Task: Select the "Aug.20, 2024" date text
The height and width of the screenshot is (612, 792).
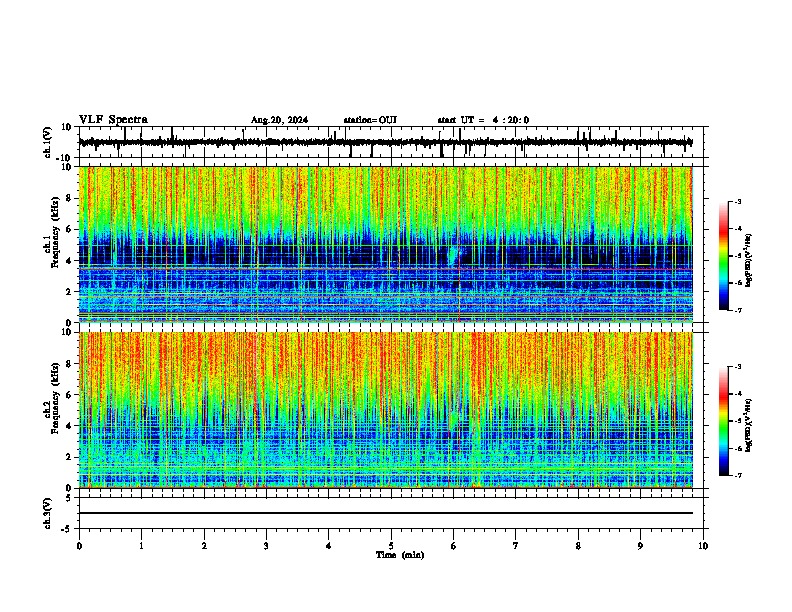Action: (x=279, y=120)
